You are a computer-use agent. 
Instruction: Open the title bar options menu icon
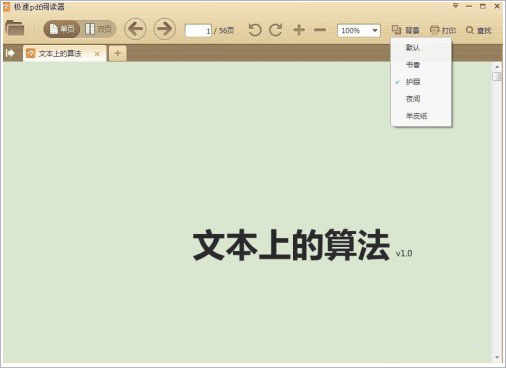[455, 6]
